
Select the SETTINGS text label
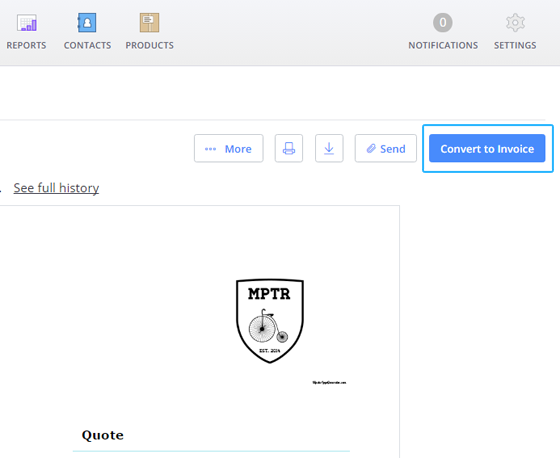[515, 45]
